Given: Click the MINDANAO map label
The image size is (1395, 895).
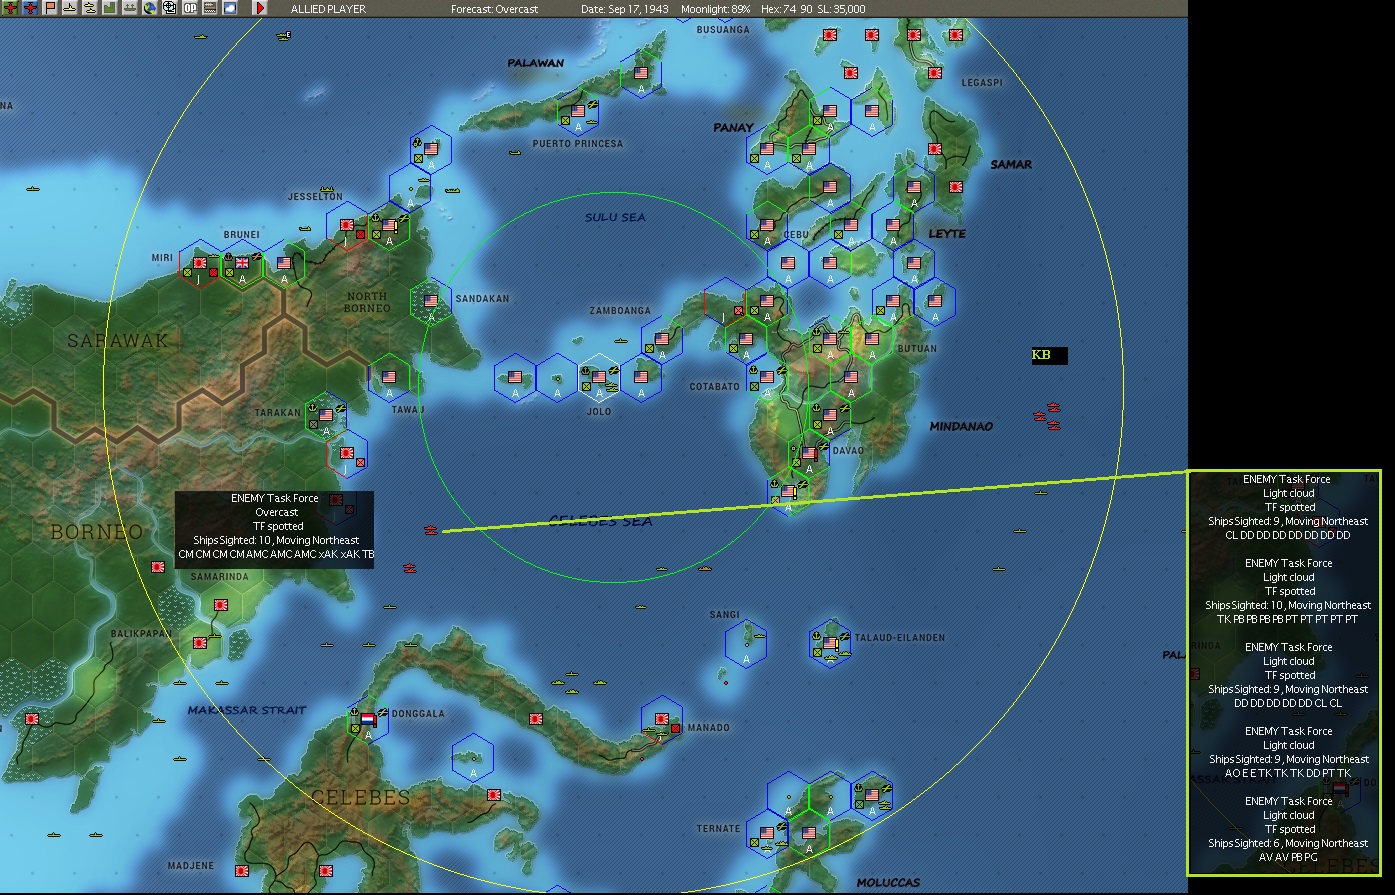Looking at the screenshot, I should tap(961, 426).
